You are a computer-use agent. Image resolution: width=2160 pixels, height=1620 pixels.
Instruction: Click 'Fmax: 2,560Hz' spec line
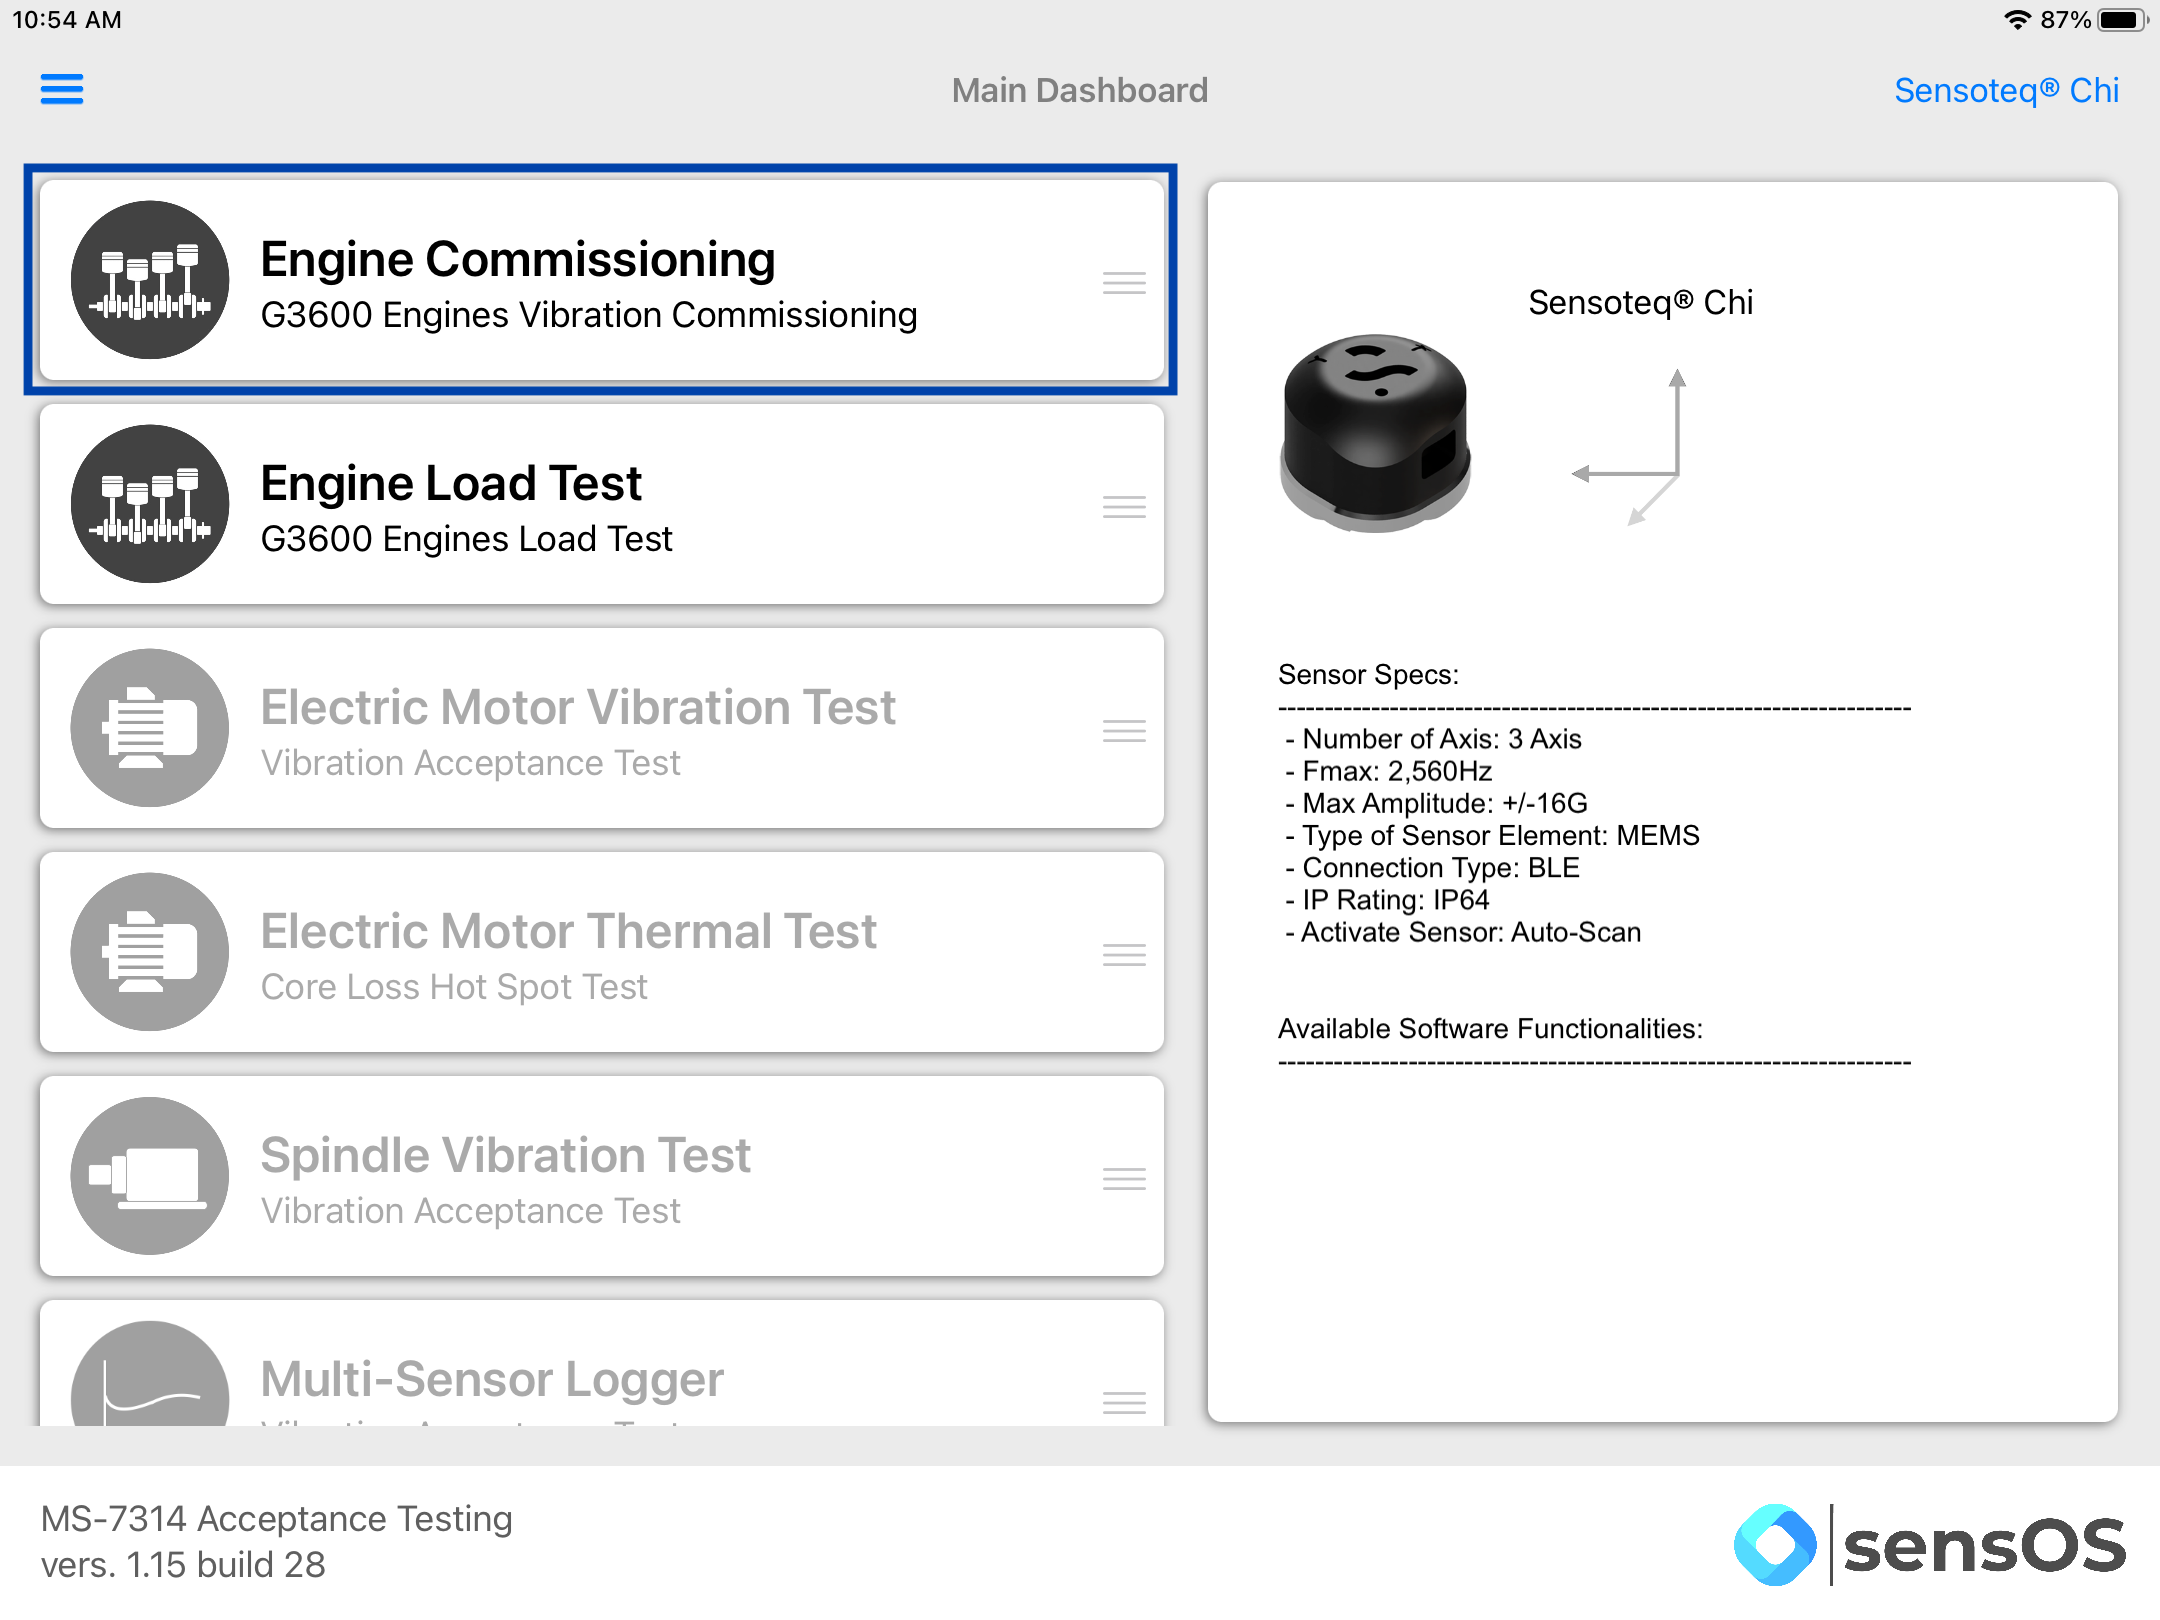[x=1389, y=771]
